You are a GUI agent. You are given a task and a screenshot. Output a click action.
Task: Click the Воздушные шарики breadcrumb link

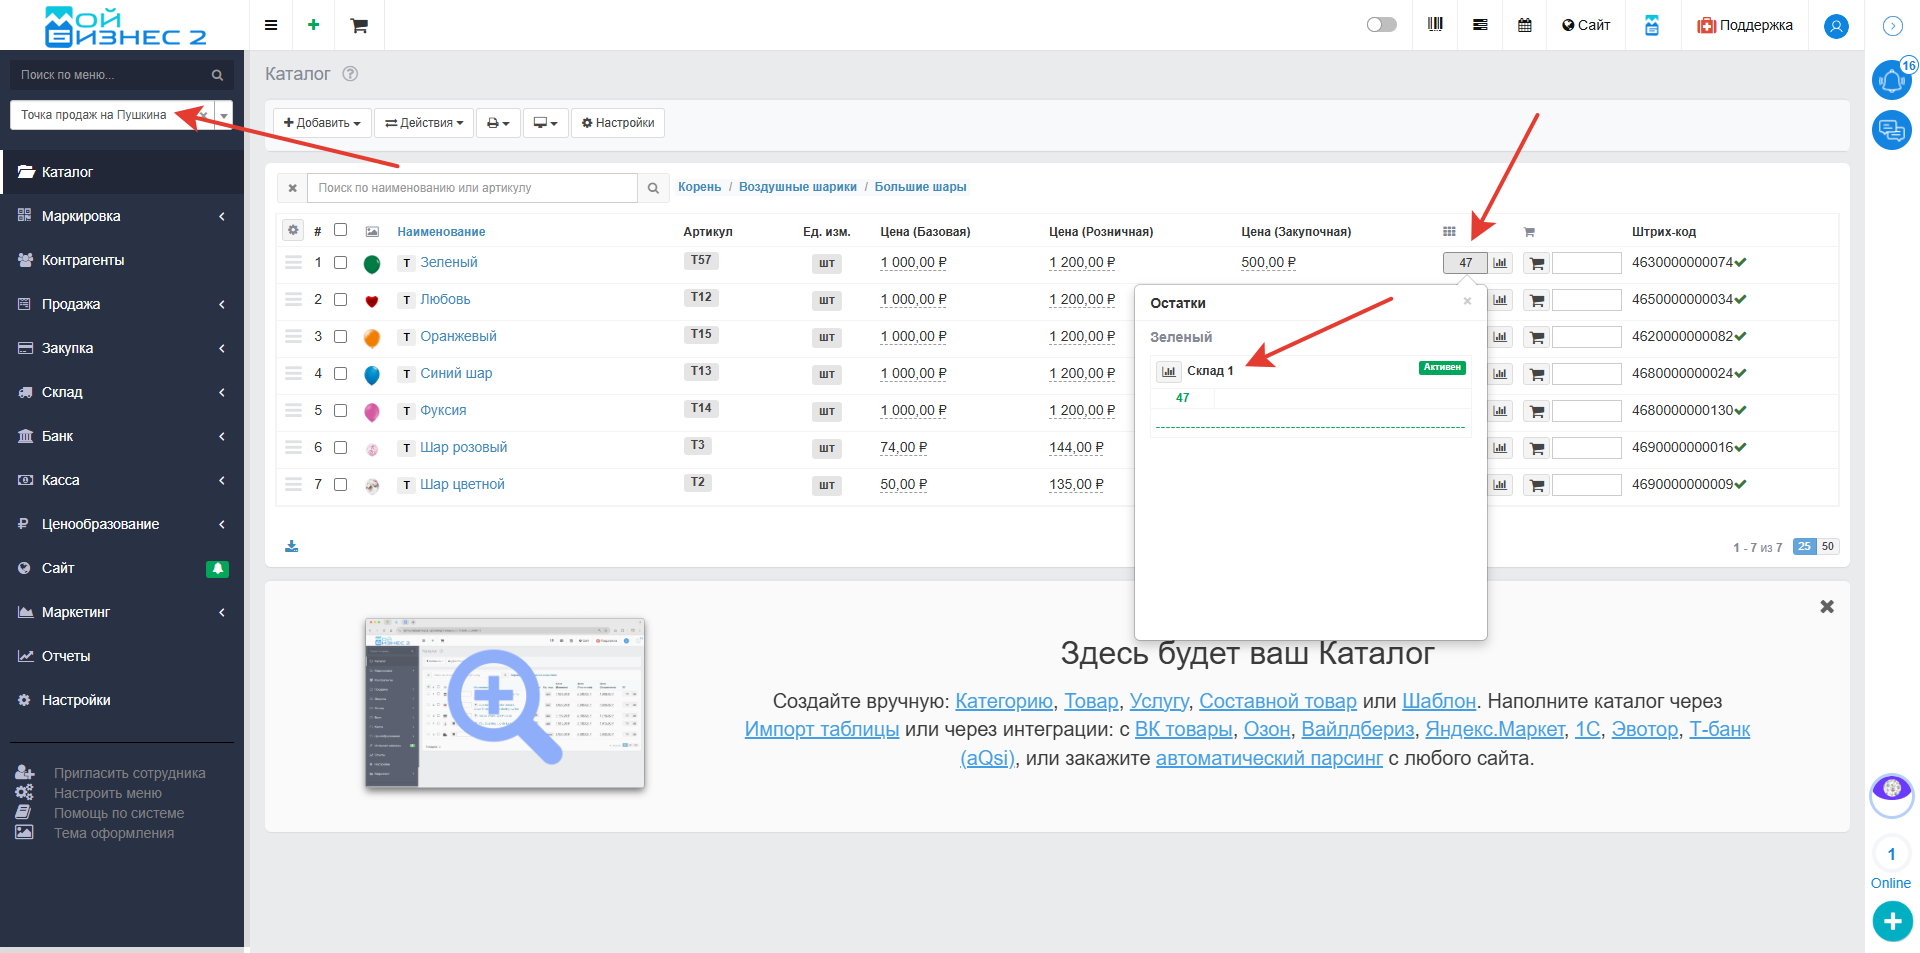(797, 187)
